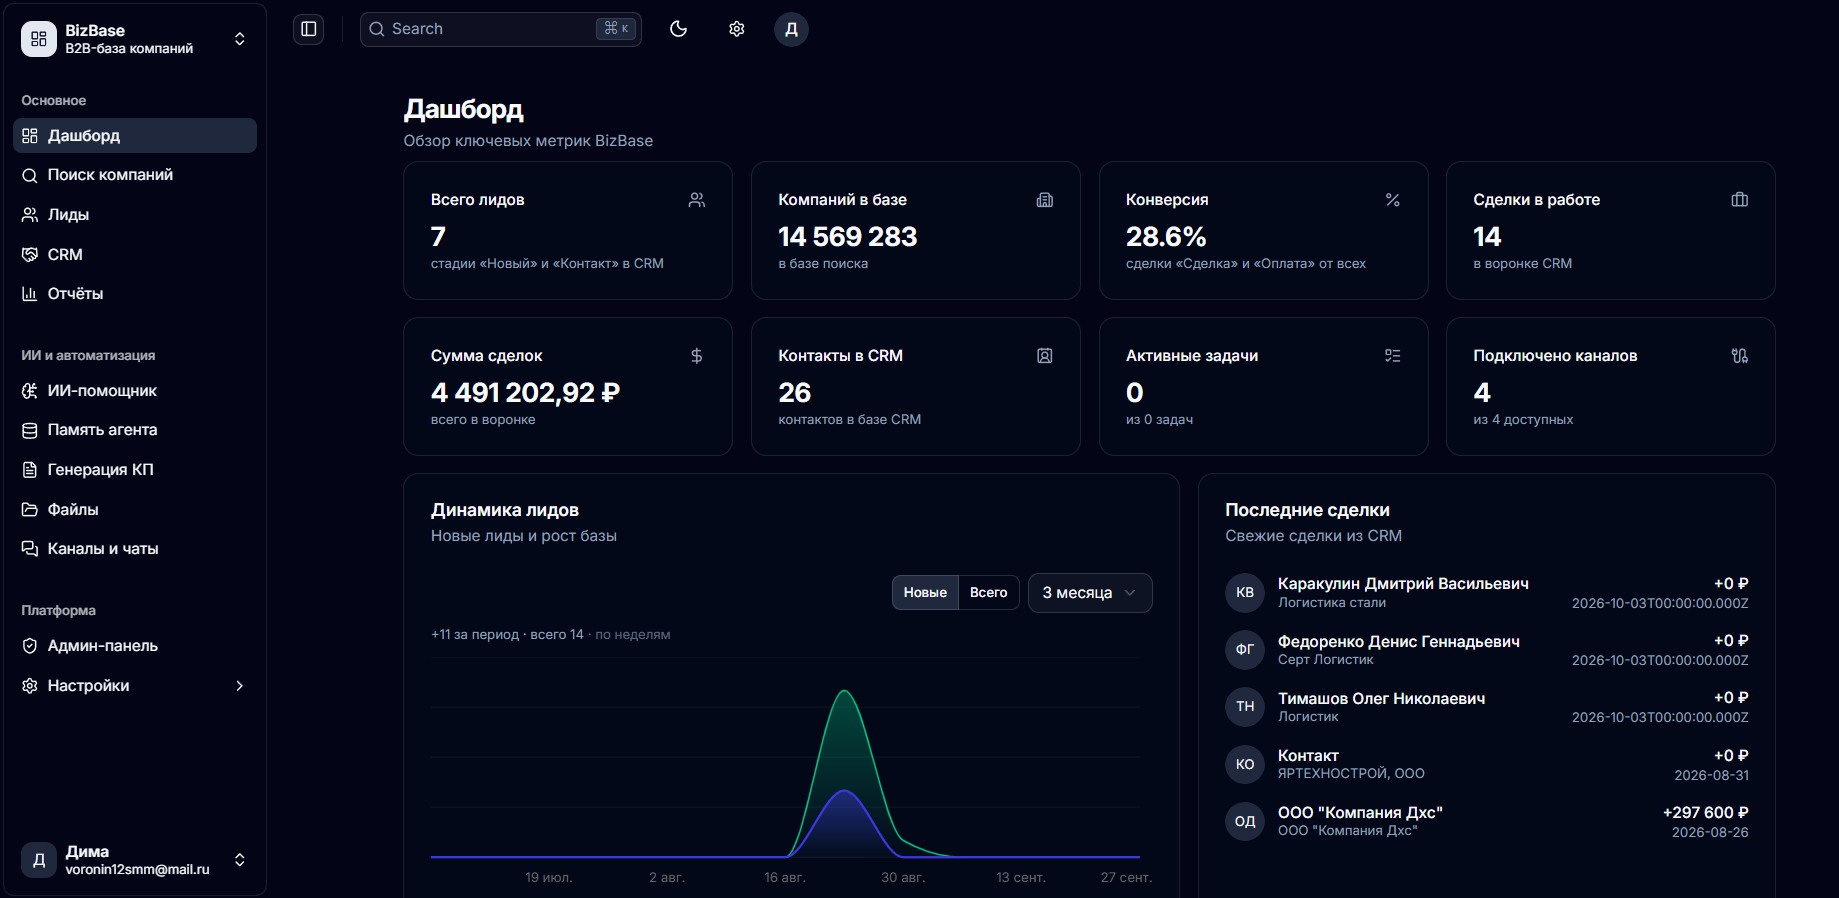
Task: Open settings gear icon in top bar
Action: (736, 29)
